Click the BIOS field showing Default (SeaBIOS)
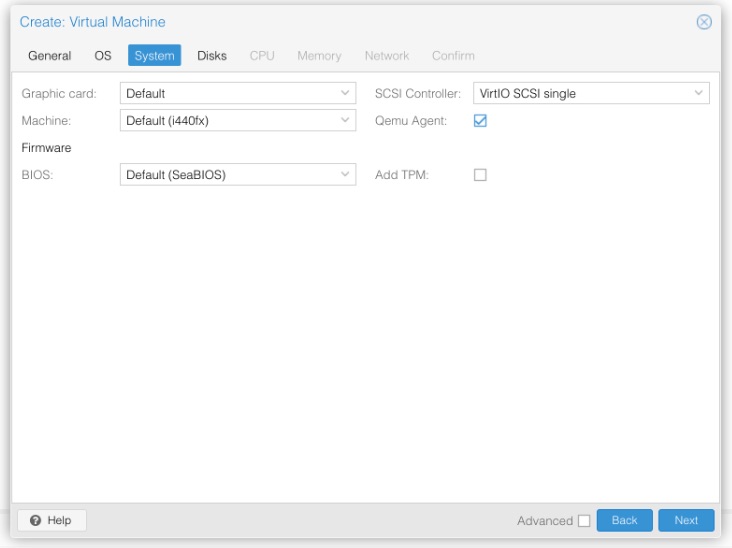 pos(238,175)
